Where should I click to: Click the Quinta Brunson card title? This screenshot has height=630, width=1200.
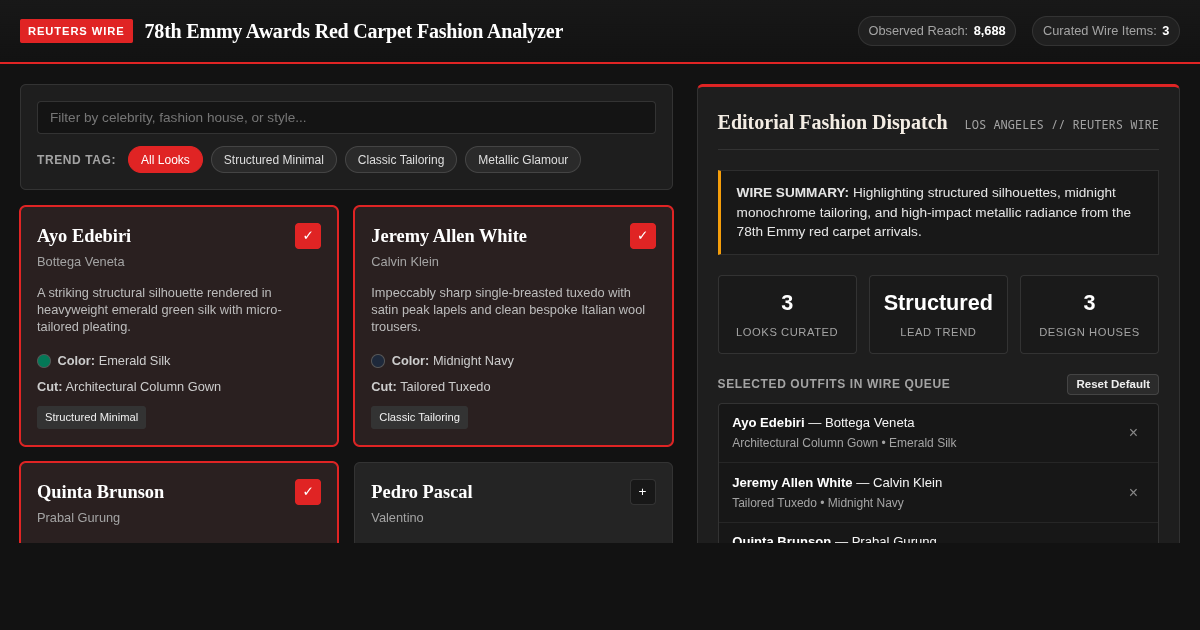point(100,492)
